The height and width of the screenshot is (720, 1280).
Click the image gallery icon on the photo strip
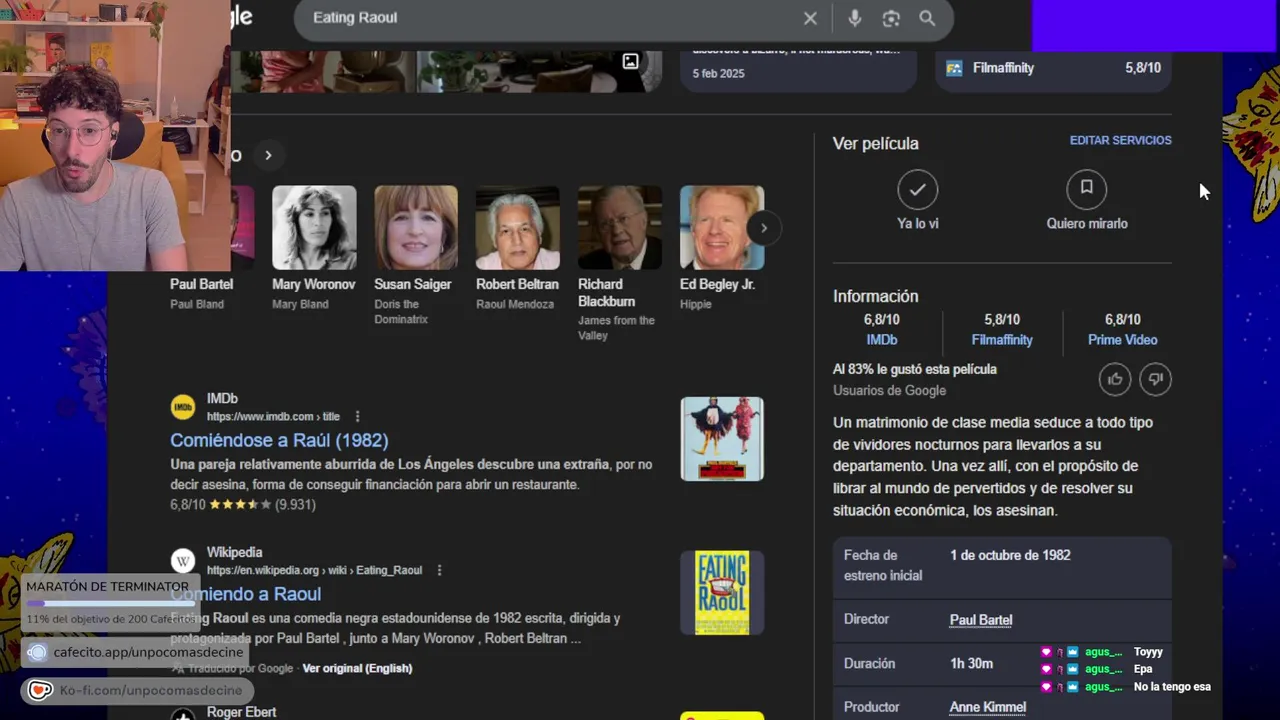coord(630,62)
